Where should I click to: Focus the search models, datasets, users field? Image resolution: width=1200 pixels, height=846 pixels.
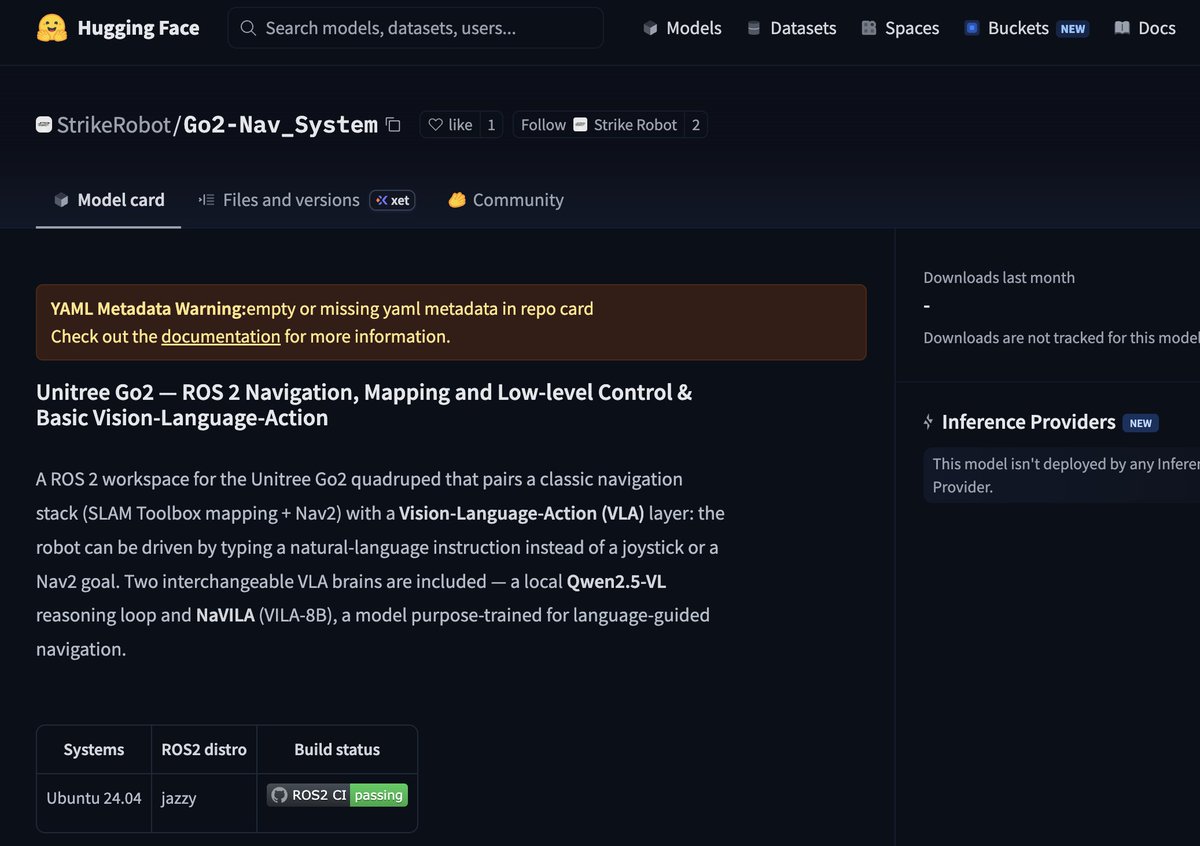(x=416, y=28)
